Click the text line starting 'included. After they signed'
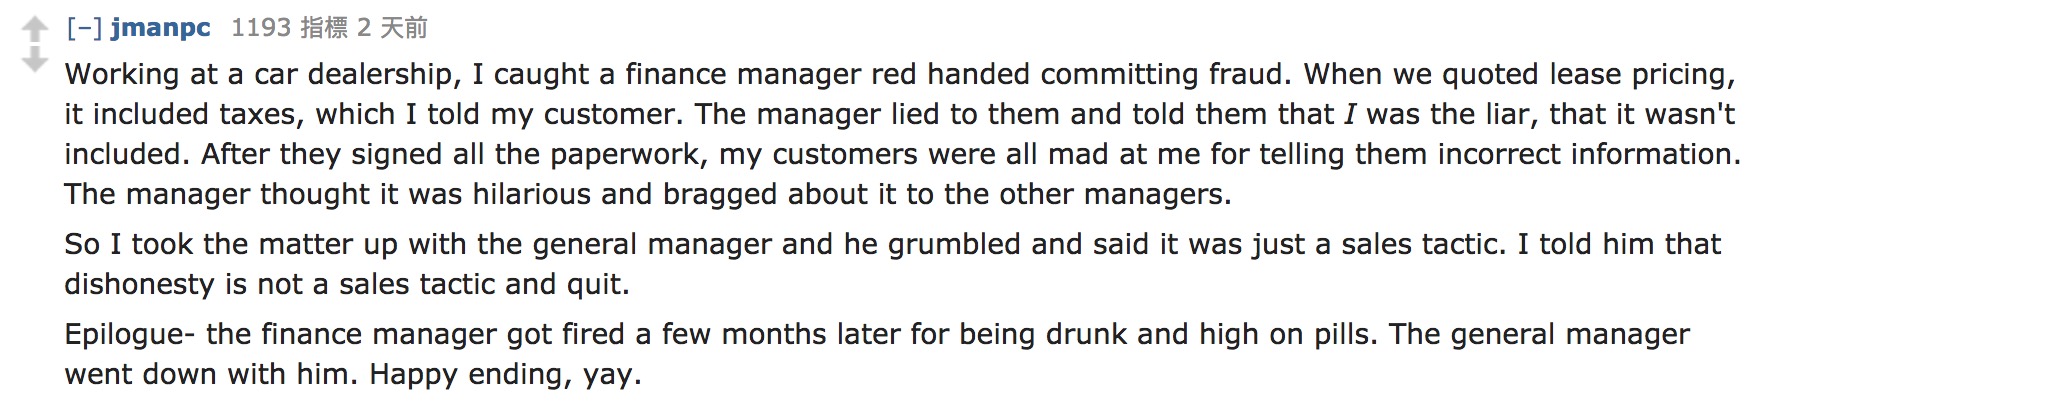This screenshot has width=2058, height=410. [903, 154]
